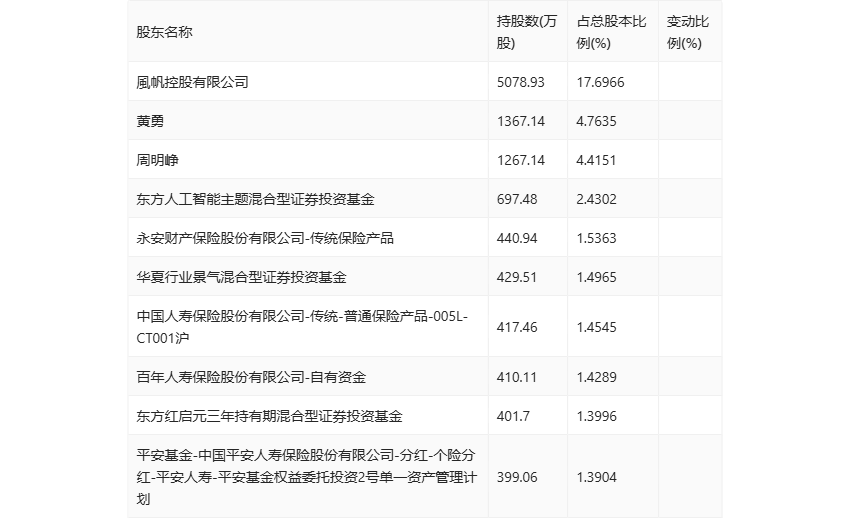
Task: Select 永安财产保险股份有限公司-传统保险产品 name
Action: pos(265,238)
